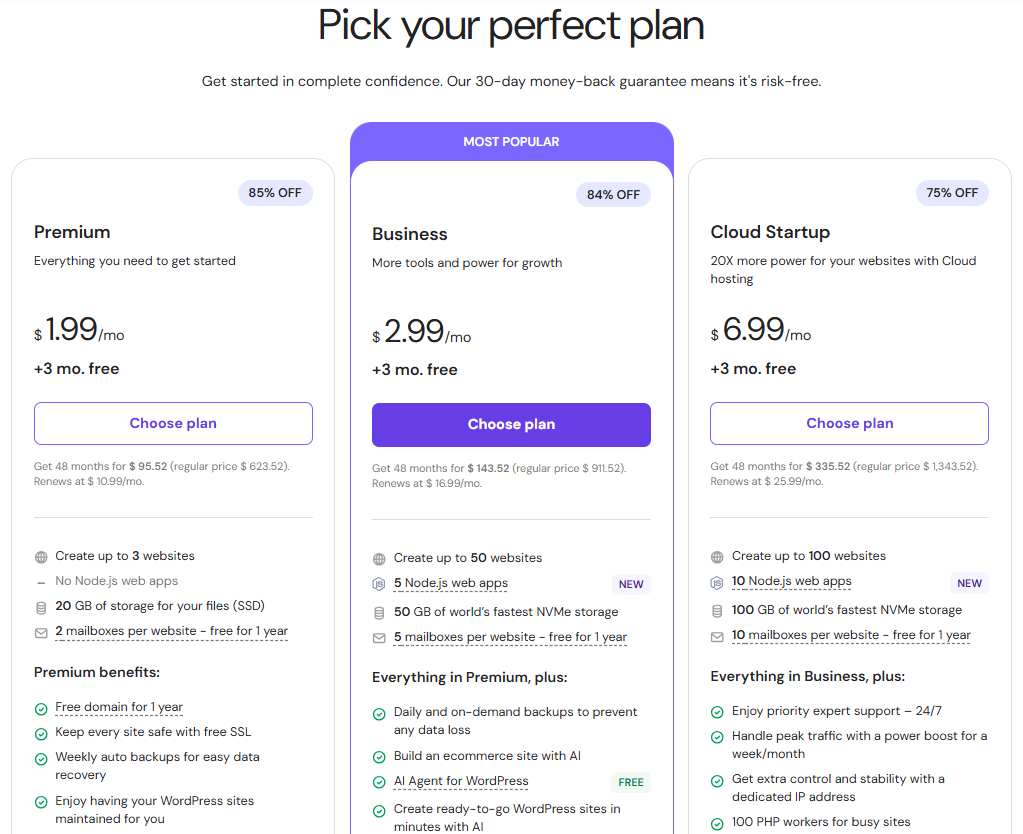
Task: Click checkmark beside AI Agent for WordPress
Action: [x=379, y=783]
